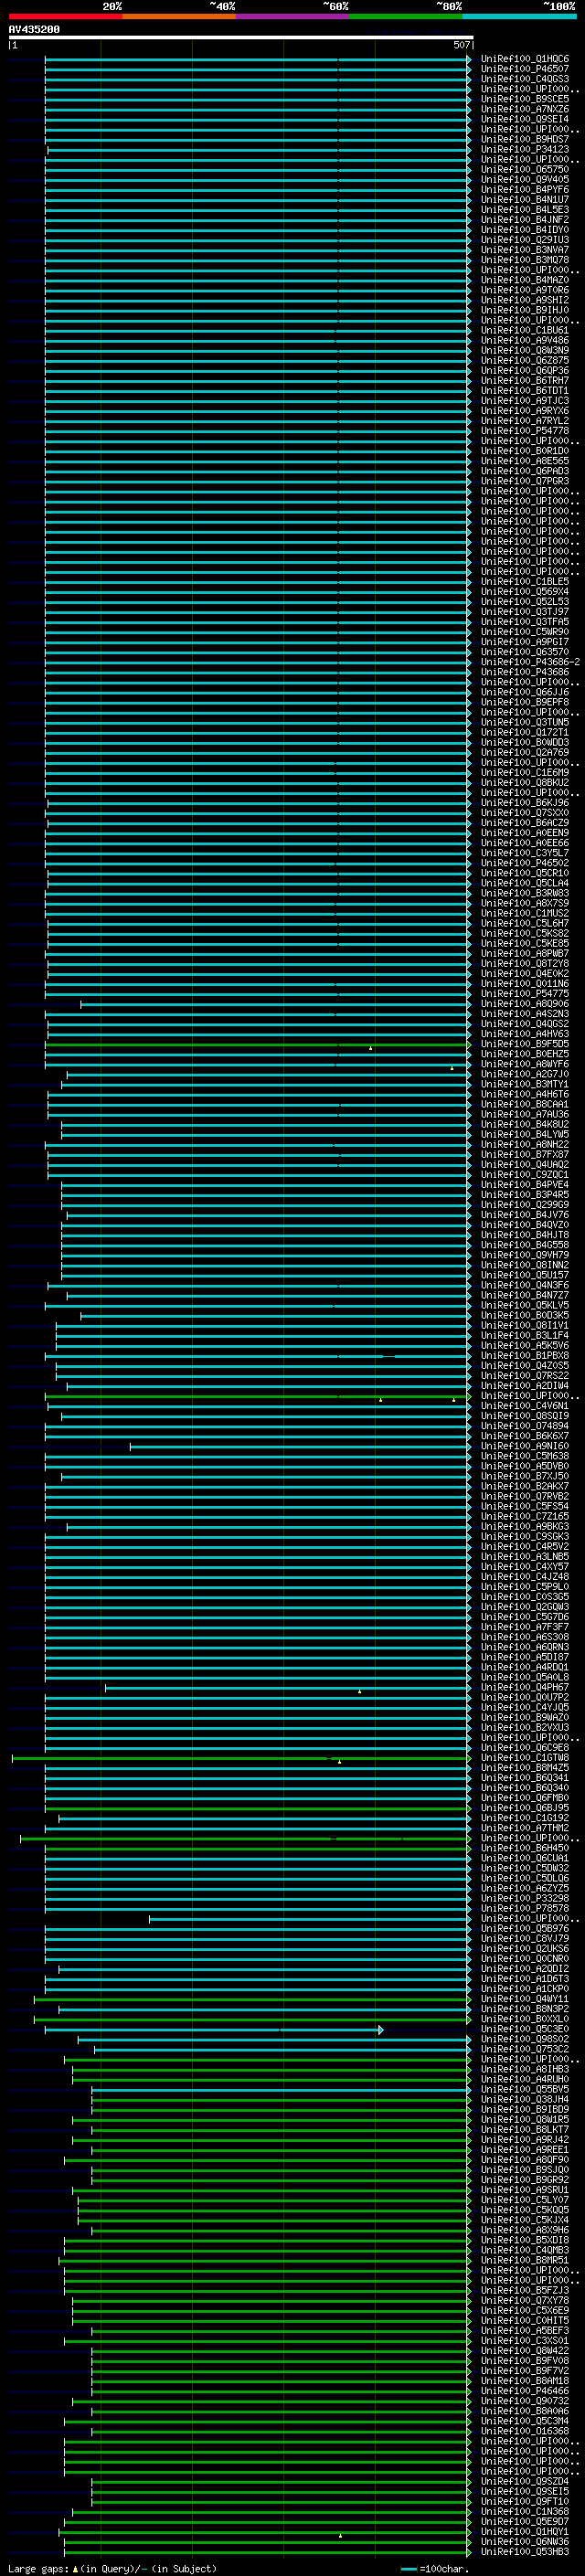Select hit label UniRef100_B5XDI8

(524, 2240)
